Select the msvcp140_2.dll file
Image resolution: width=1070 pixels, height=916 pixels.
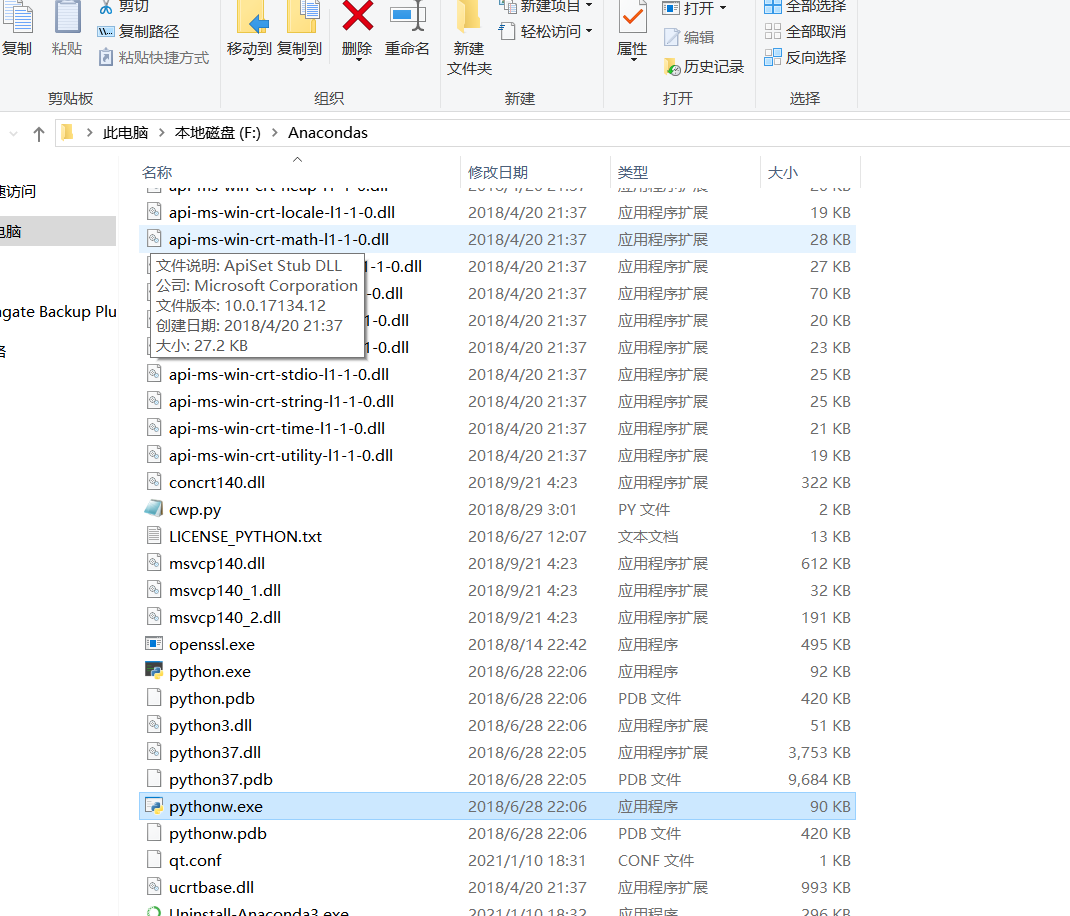[x=497, y=618]
